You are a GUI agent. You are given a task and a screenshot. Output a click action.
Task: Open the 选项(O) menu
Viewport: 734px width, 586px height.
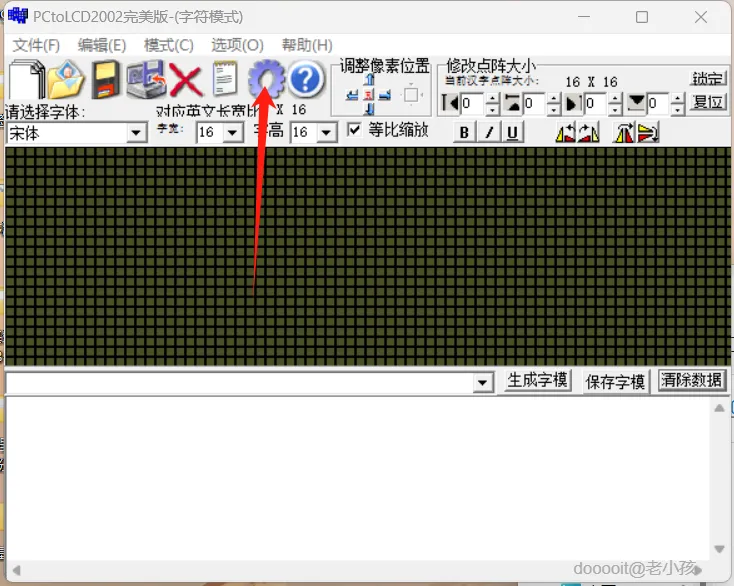pos(237,45)
